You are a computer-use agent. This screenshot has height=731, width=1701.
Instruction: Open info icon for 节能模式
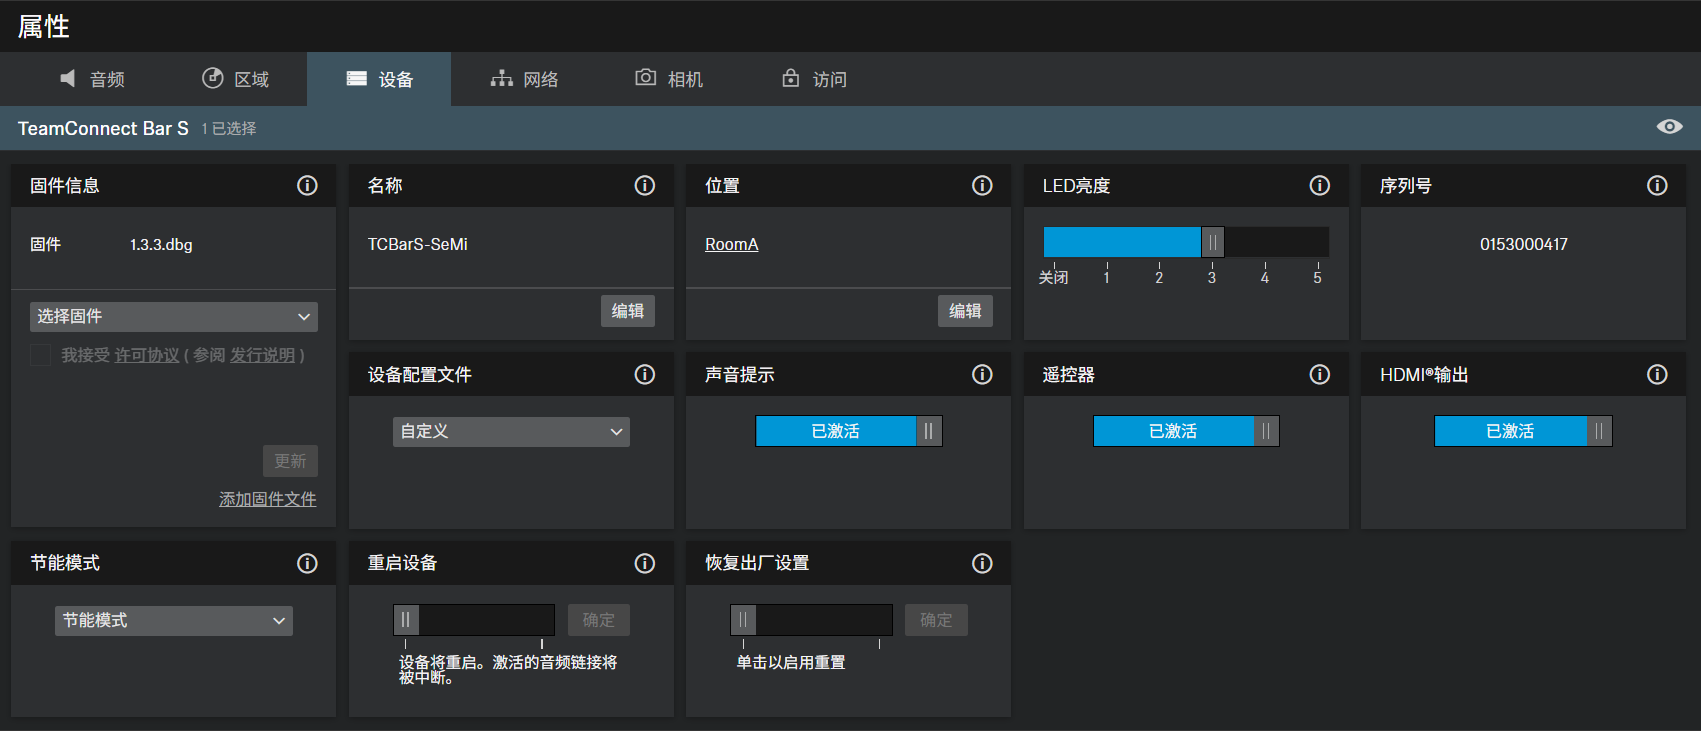[x=307, y=564]
